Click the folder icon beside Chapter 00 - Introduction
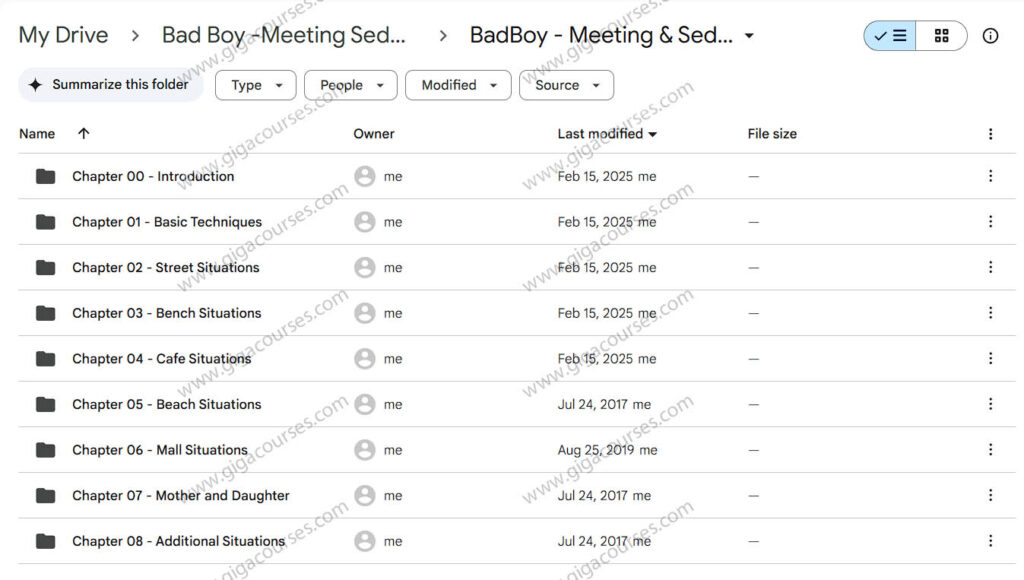This screenshot has height=580, width=1024. [x=45, y=175]
